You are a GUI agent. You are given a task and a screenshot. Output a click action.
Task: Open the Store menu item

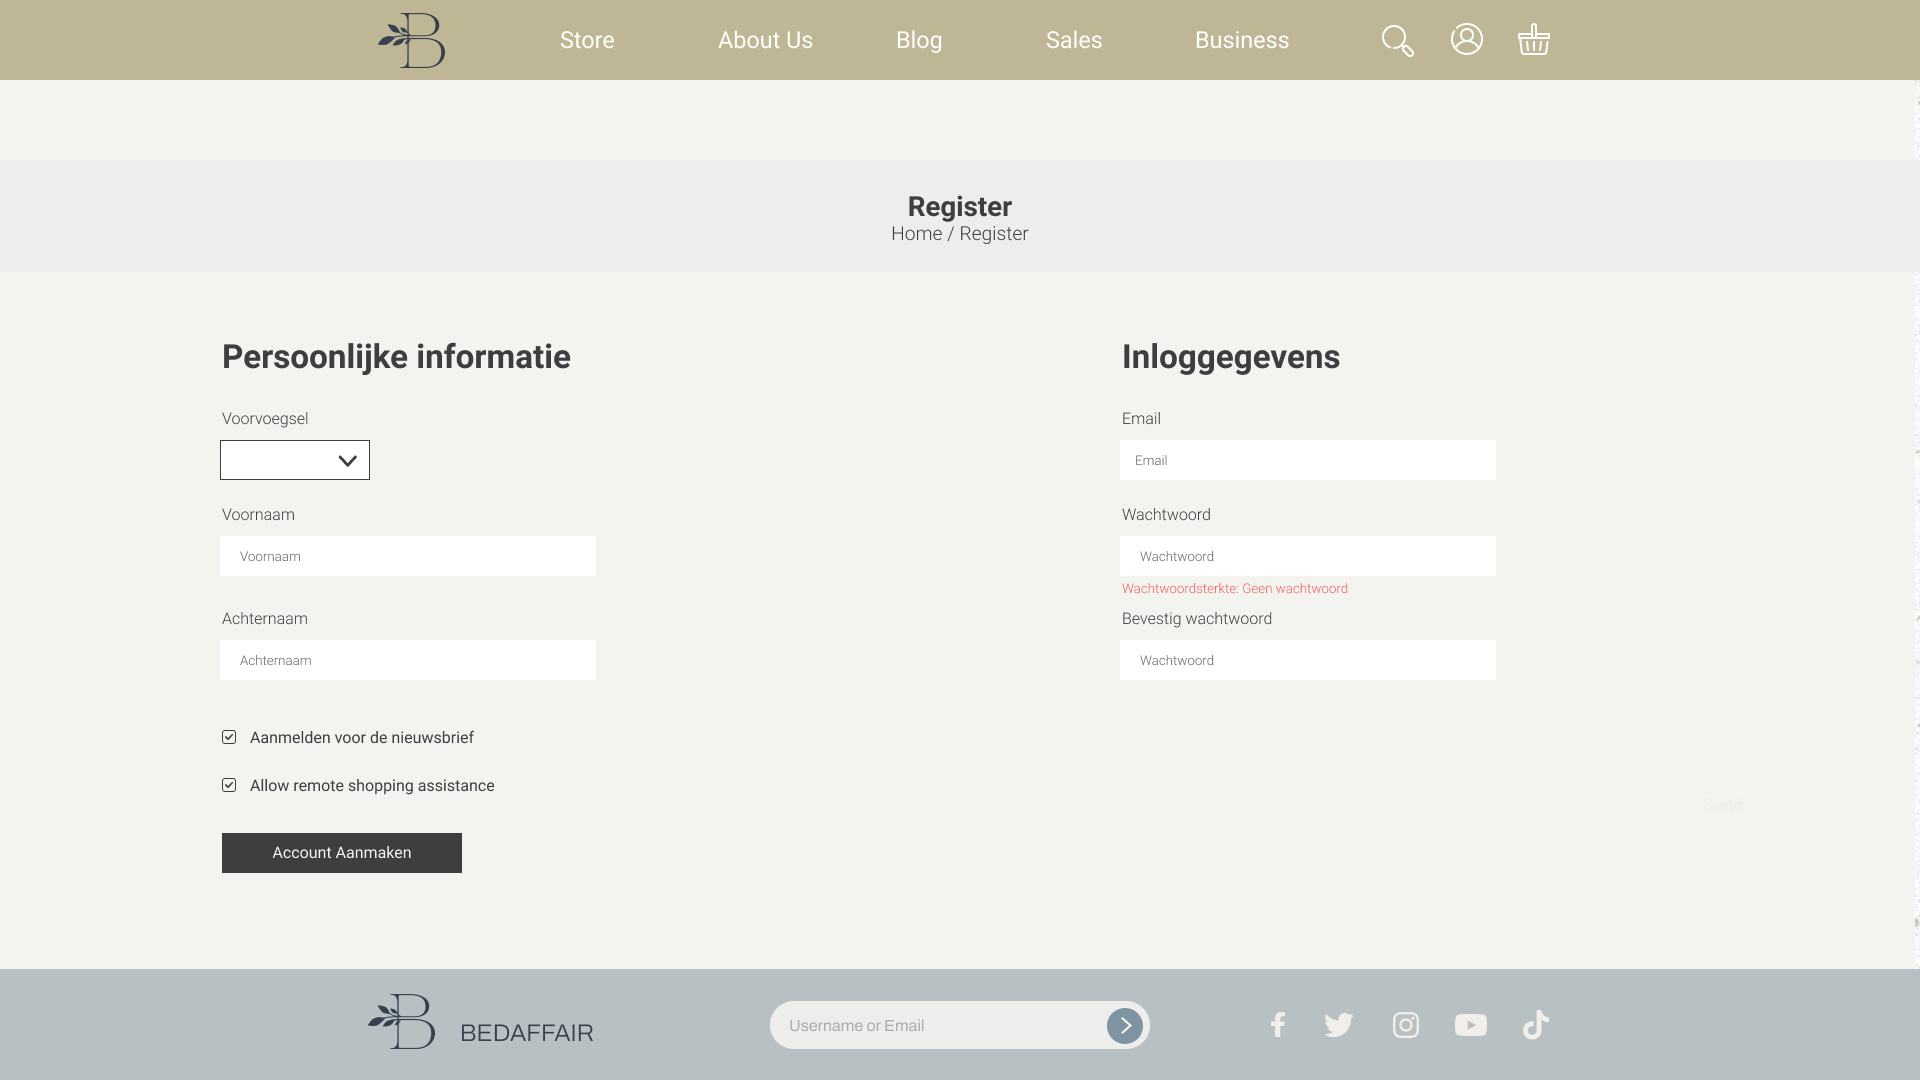587,40
